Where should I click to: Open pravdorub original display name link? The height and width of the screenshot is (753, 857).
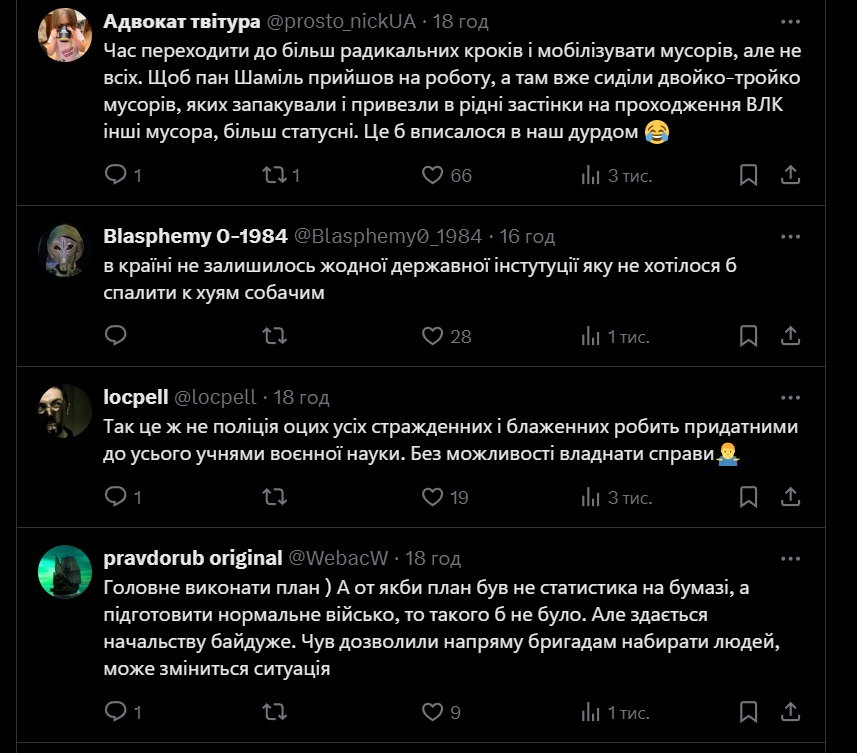pos(192,558)
